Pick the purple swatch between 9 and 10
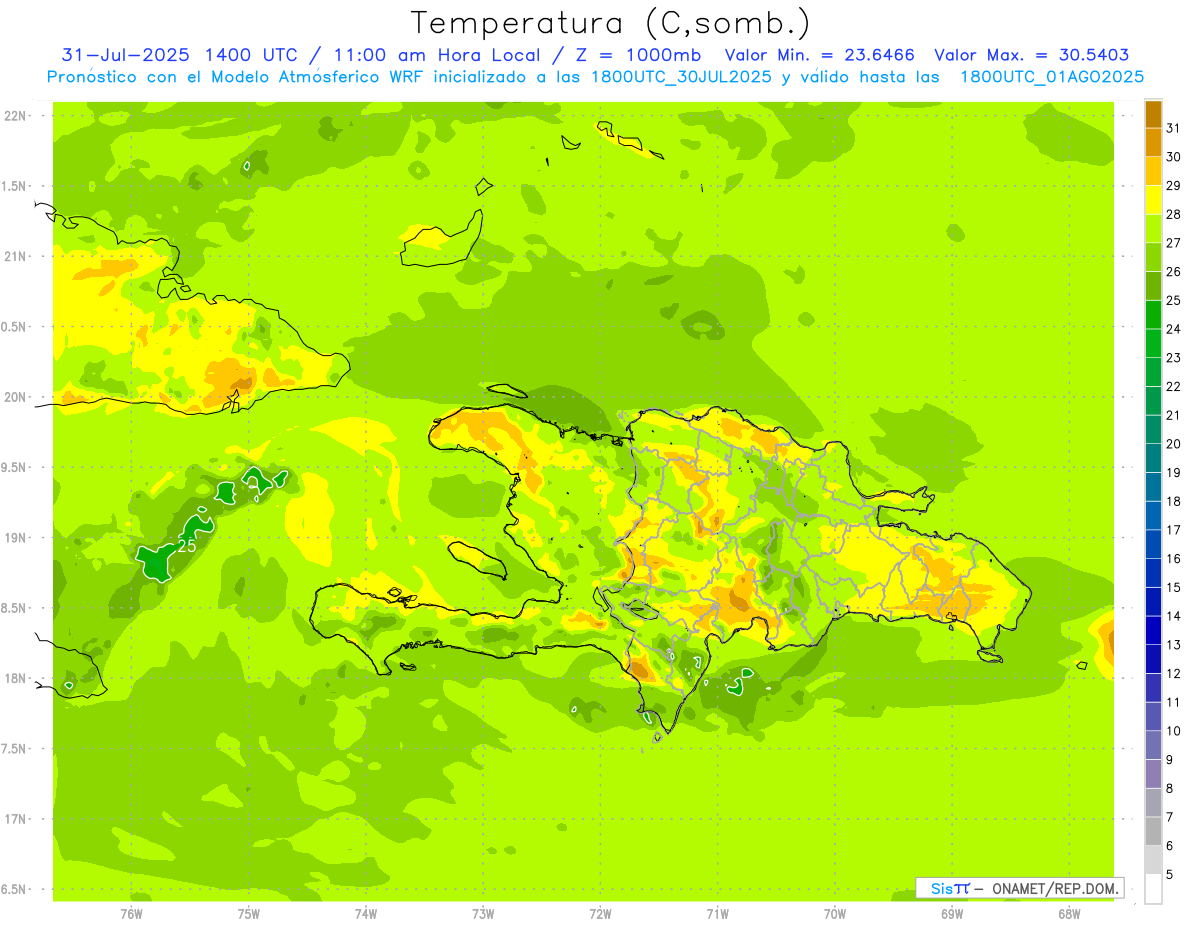 [1154, 745]
